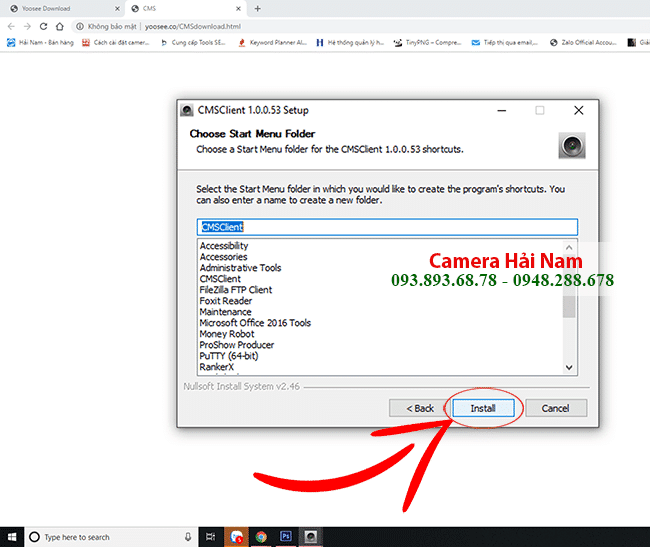Click the taskbar search box
This screenshot has width=650, height=547.
(x=112, y=537)
